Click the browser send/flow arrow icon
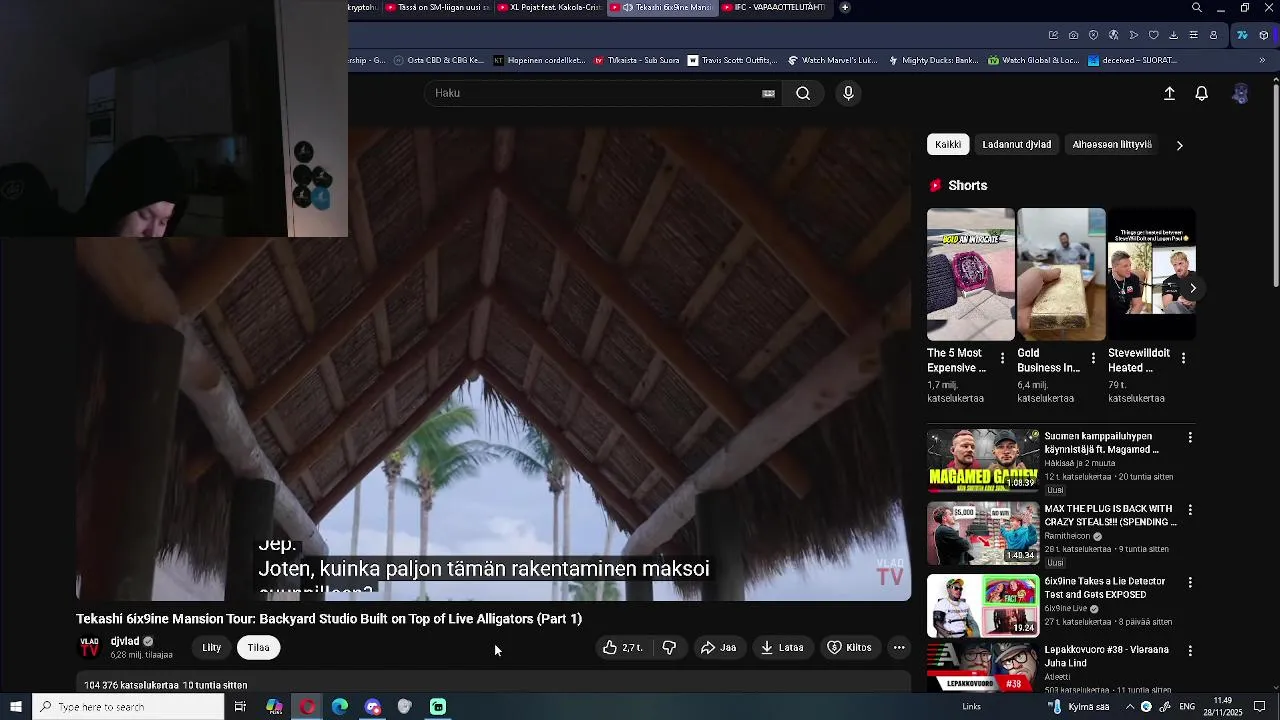 [1133, 35]
